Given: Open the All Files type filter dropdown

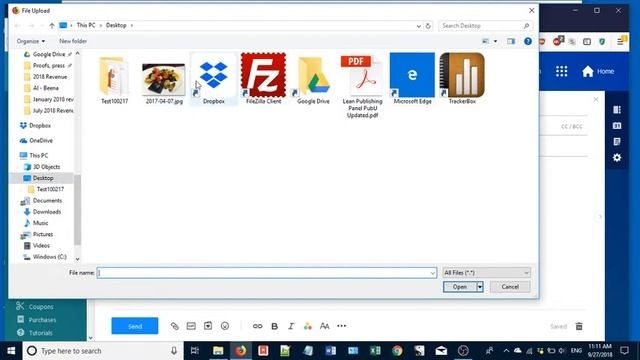Looking at the screenshot, I should click(486, 273).
